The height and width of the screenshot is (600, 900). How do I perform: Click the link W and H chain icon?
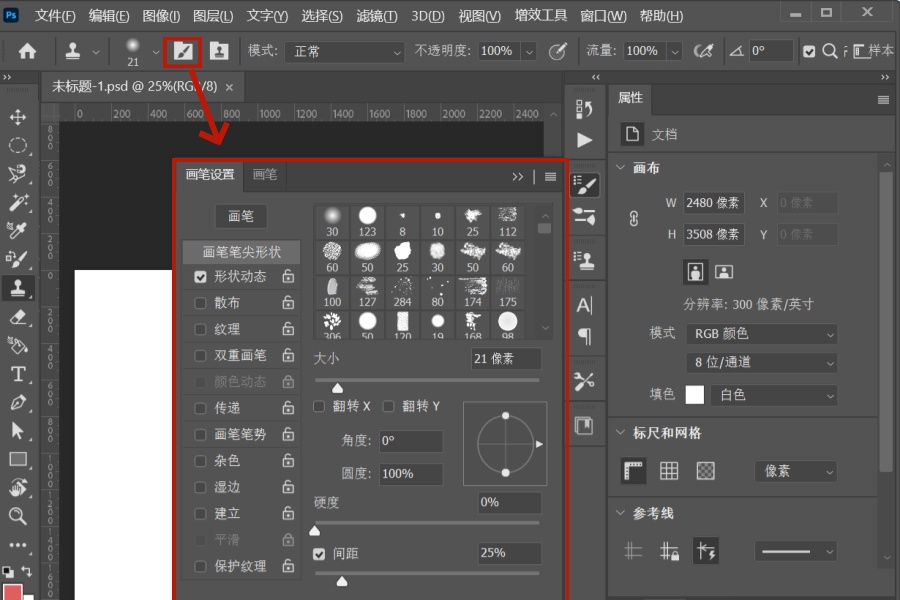[634, 219]
